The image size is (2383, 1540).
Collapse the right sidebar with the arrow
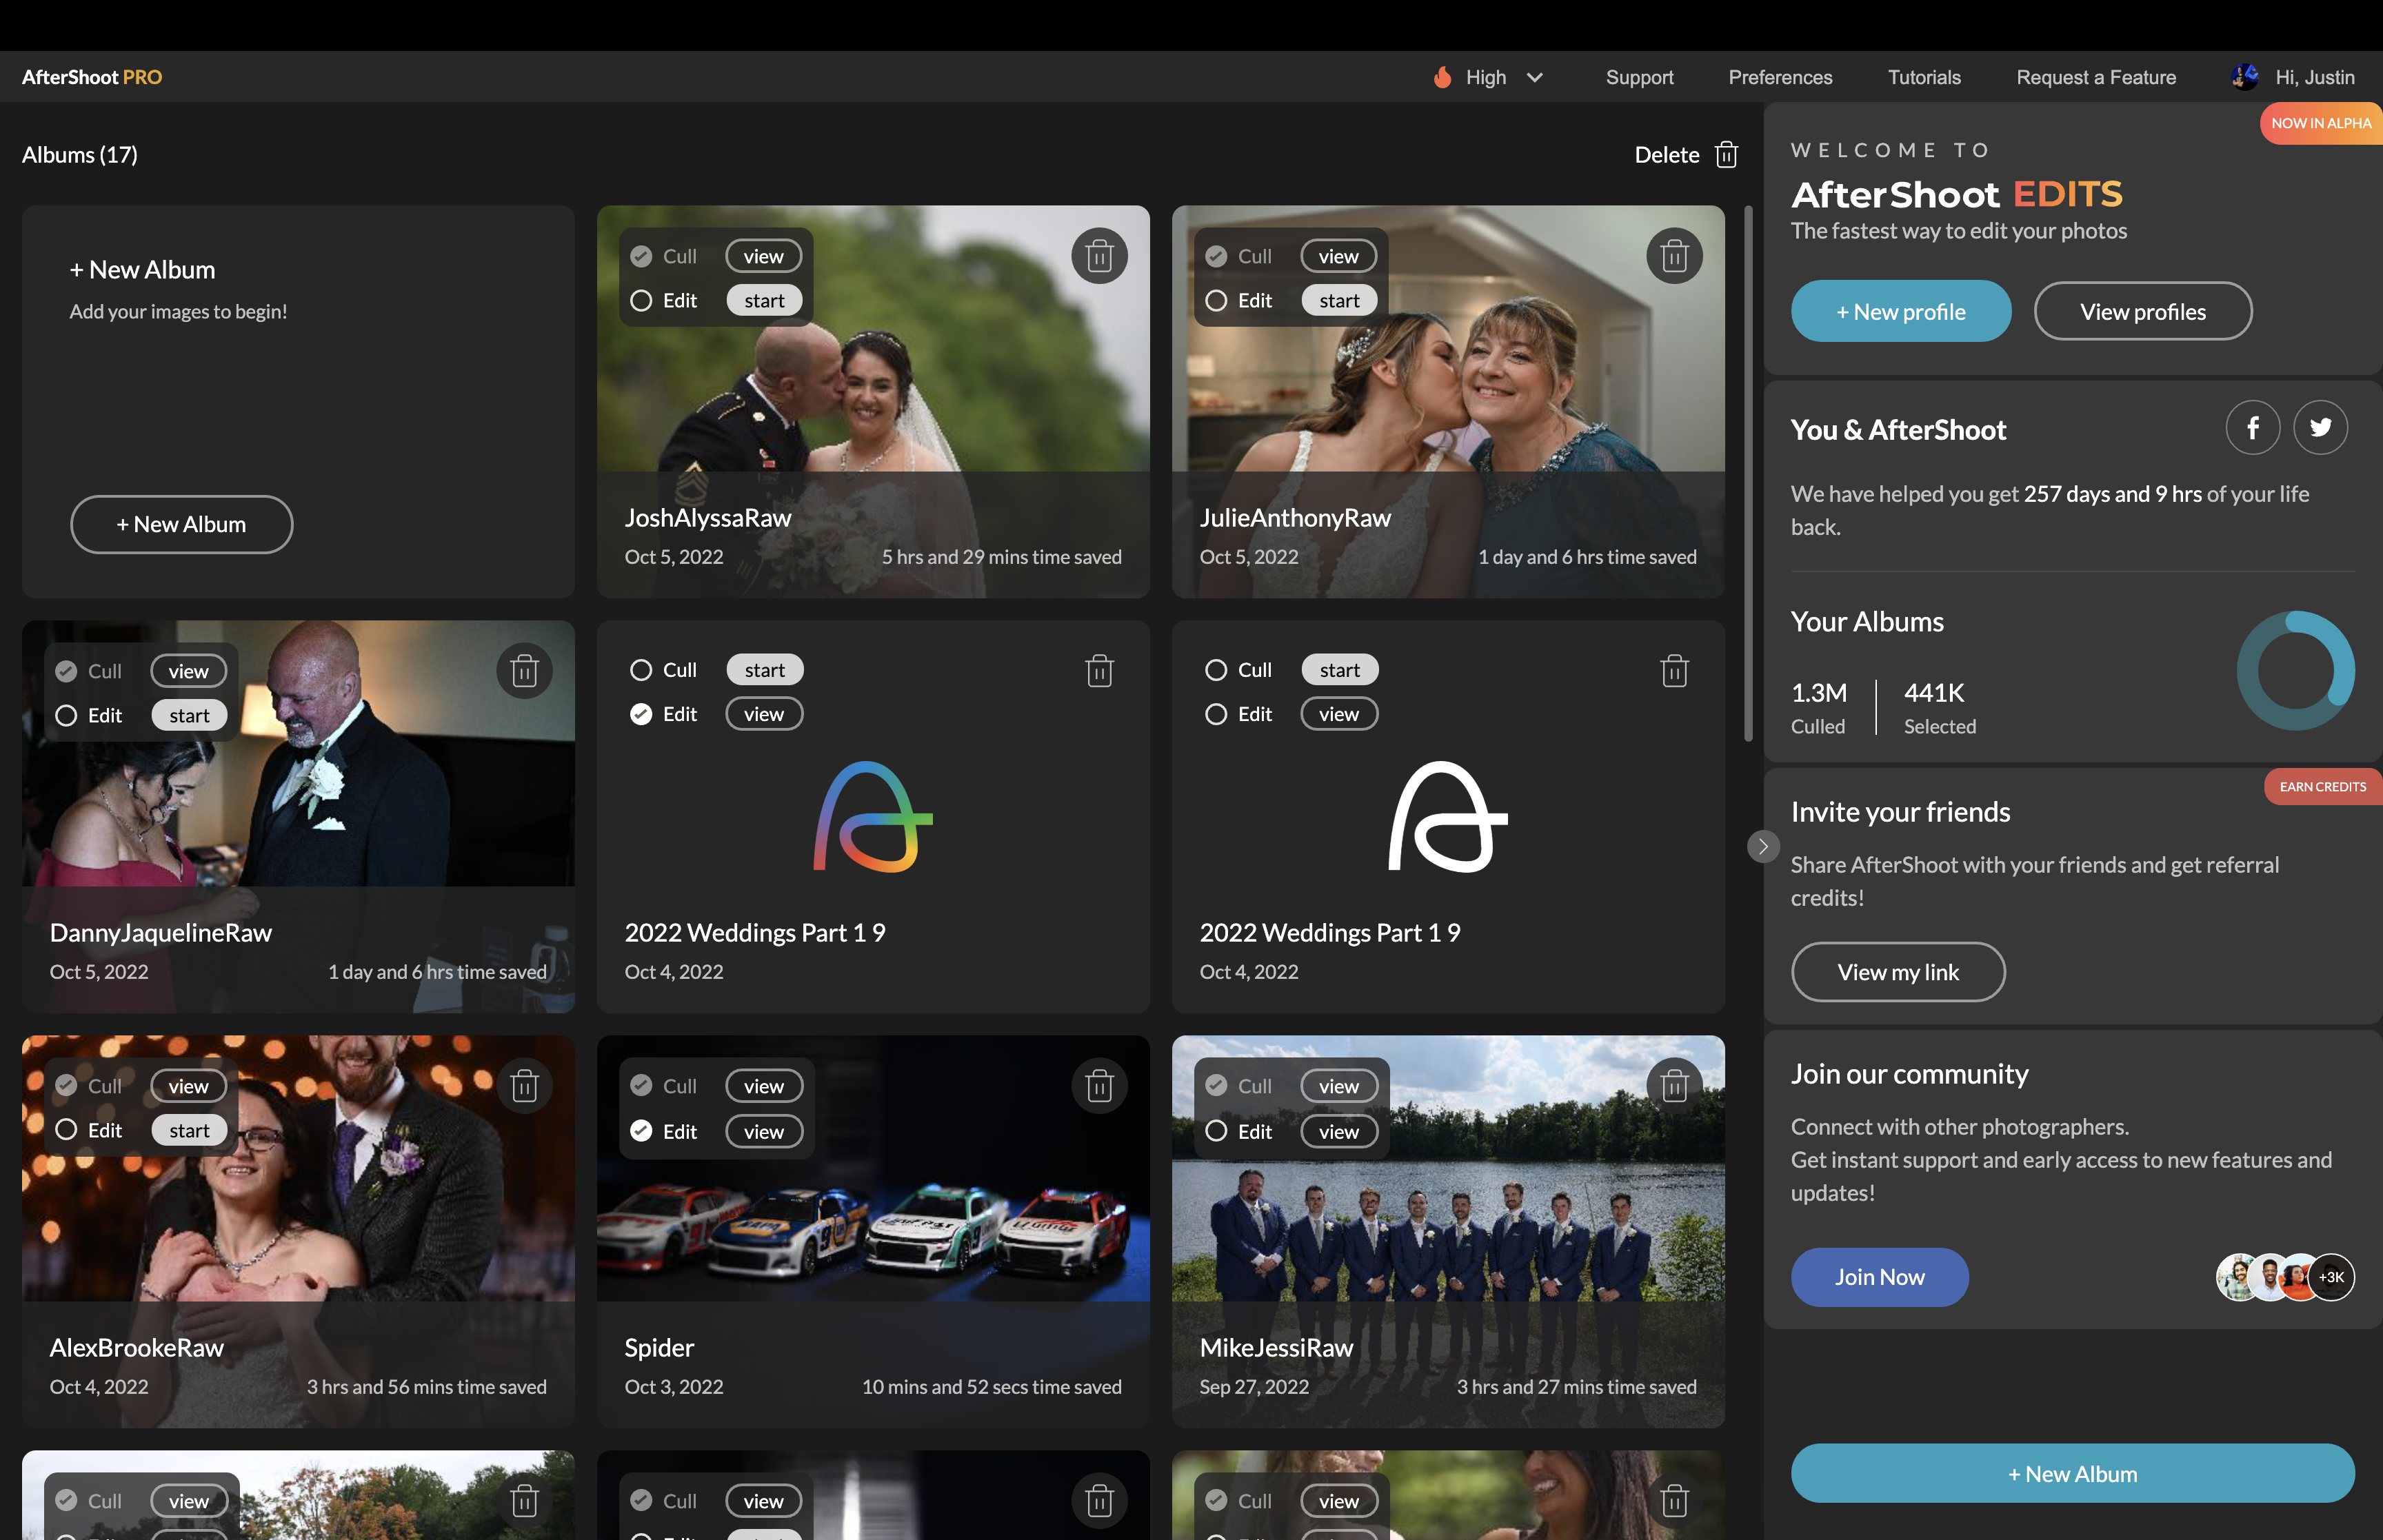coord(1763,846)
